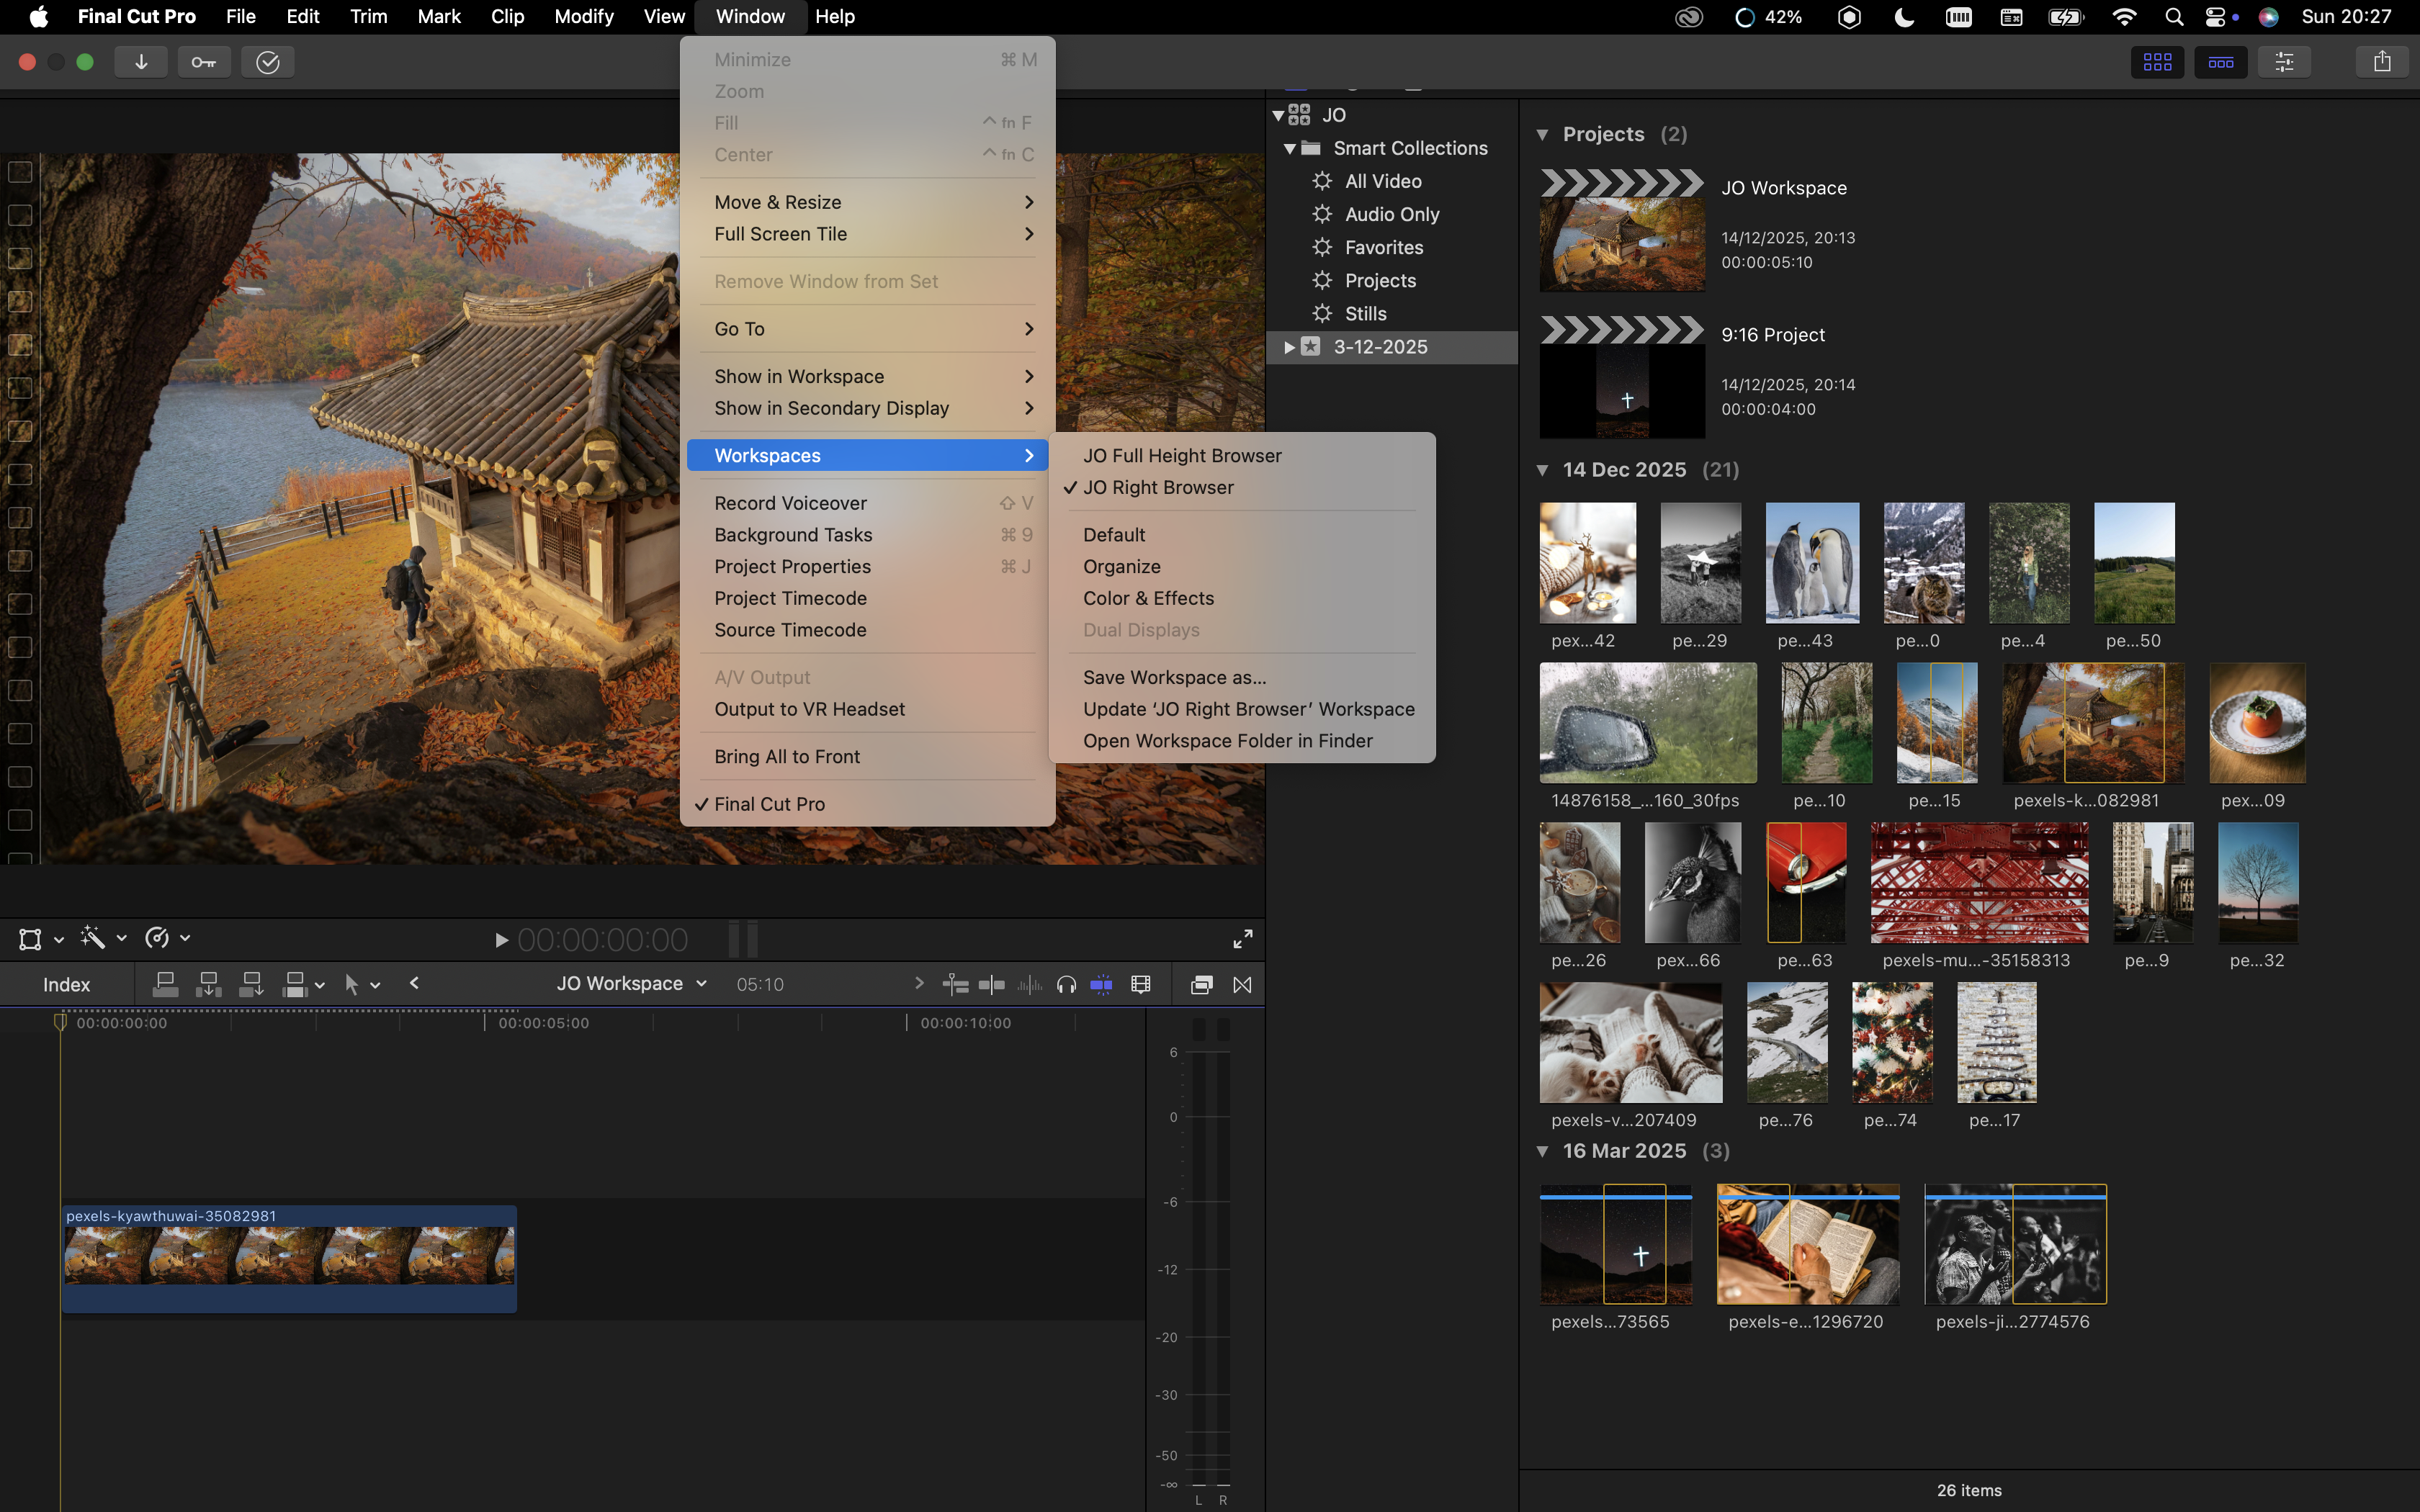
Task: Toggle the Browser panel visibility button
Action: coord(2157,62)
